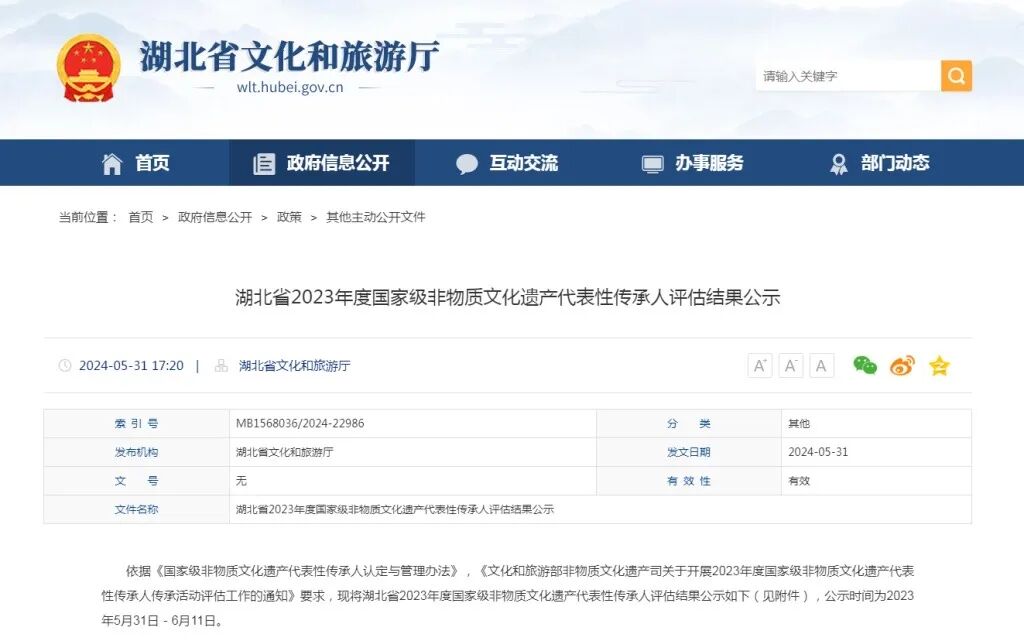Share the article via Weibo icon
The height and width of the screenshot is (641, 1024).
pos(903,366)
